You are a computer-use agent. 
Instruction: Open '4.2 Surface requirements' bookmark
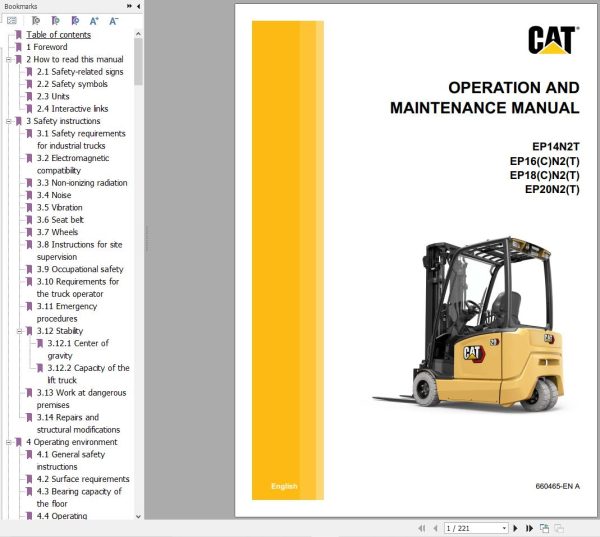coord(83,479)
